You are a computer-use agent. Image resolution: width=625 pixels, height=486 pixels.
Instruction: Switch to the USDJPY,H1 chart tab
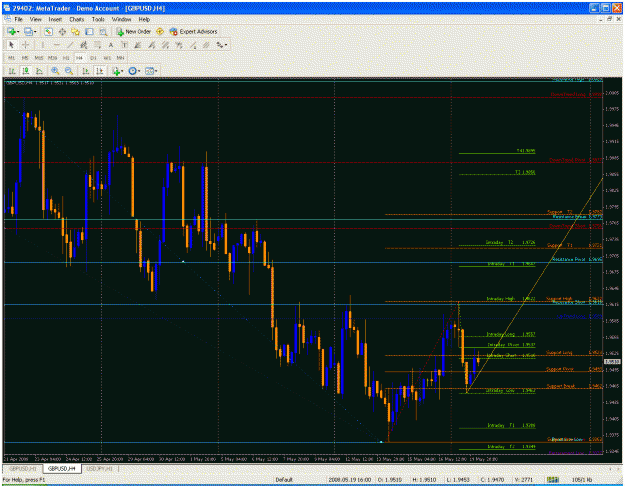tap(99, 469)
